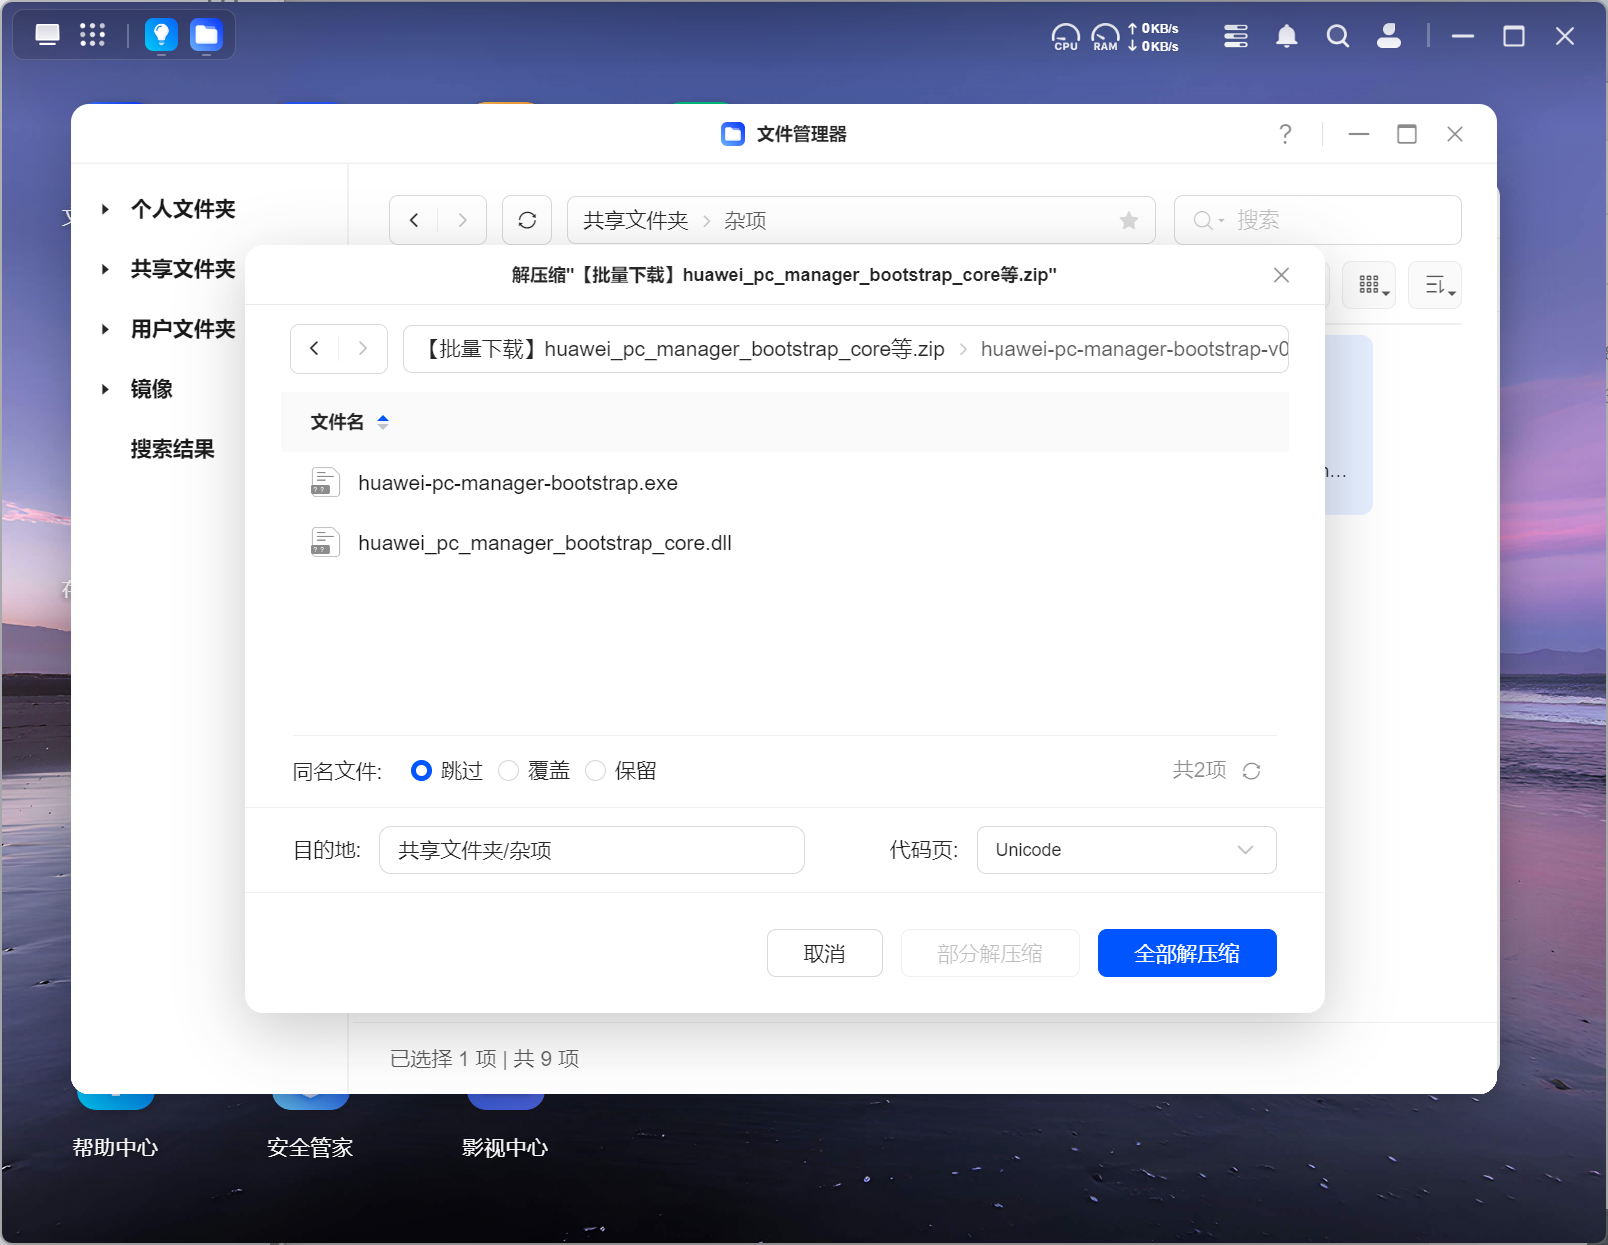
Task: Select 跳过 for duplicate files
Action: [x=421, y=770]
